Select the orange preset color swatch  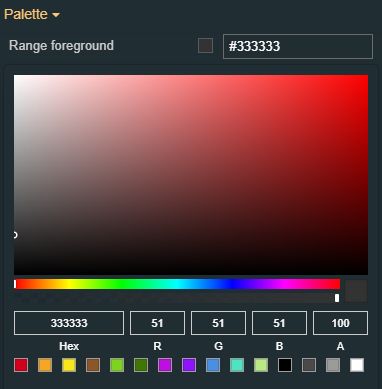[45, 365]
